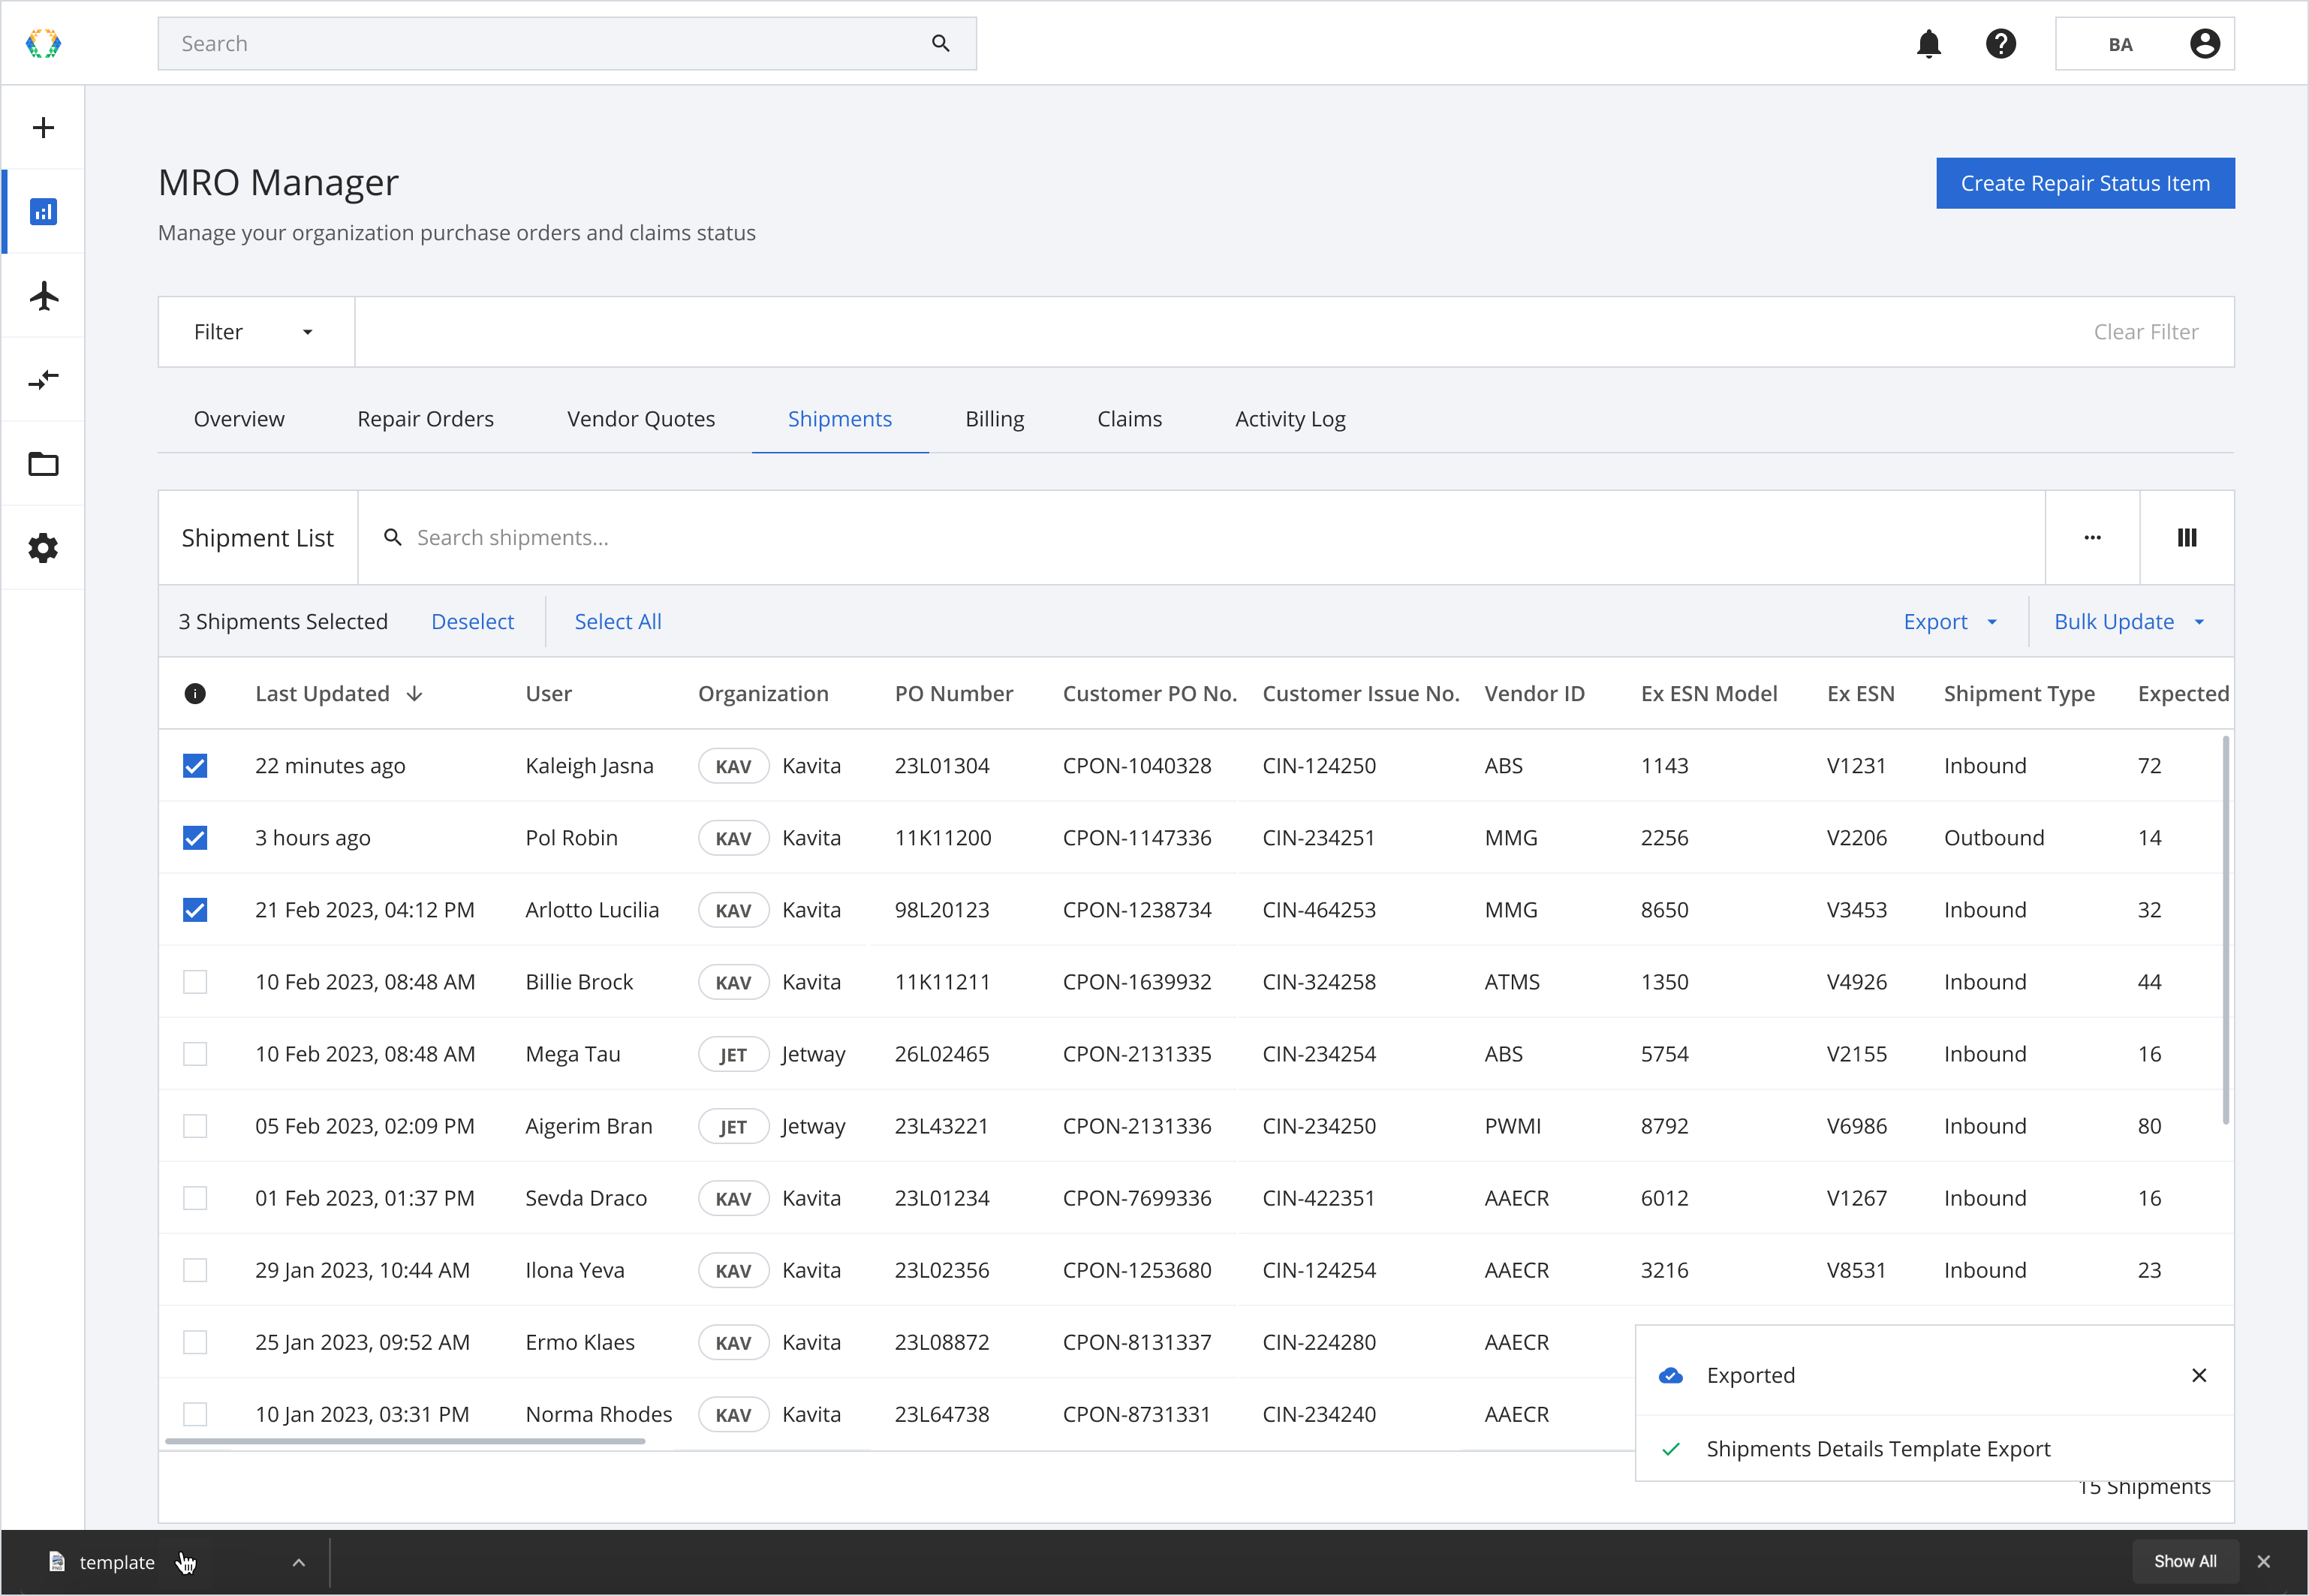
Task: Uncheck the 22 minutes ago shipment
Action: [195, 766]
